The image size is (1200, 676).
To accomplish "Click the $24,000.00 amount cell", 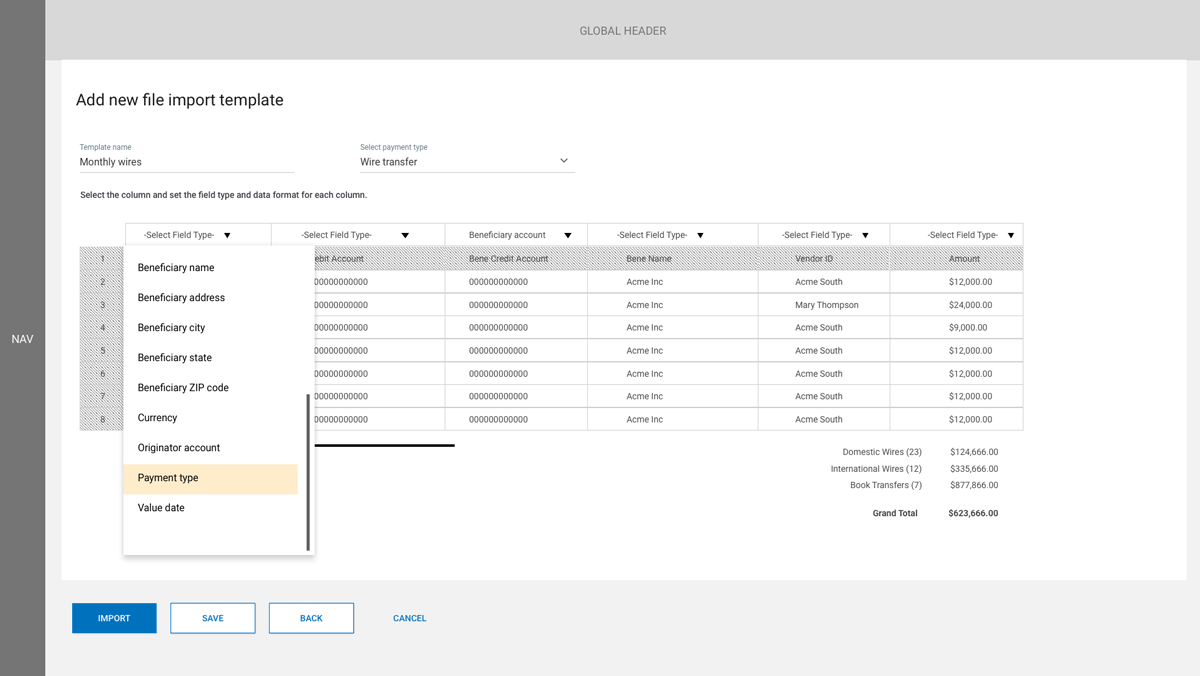I will tap(957, 305).
